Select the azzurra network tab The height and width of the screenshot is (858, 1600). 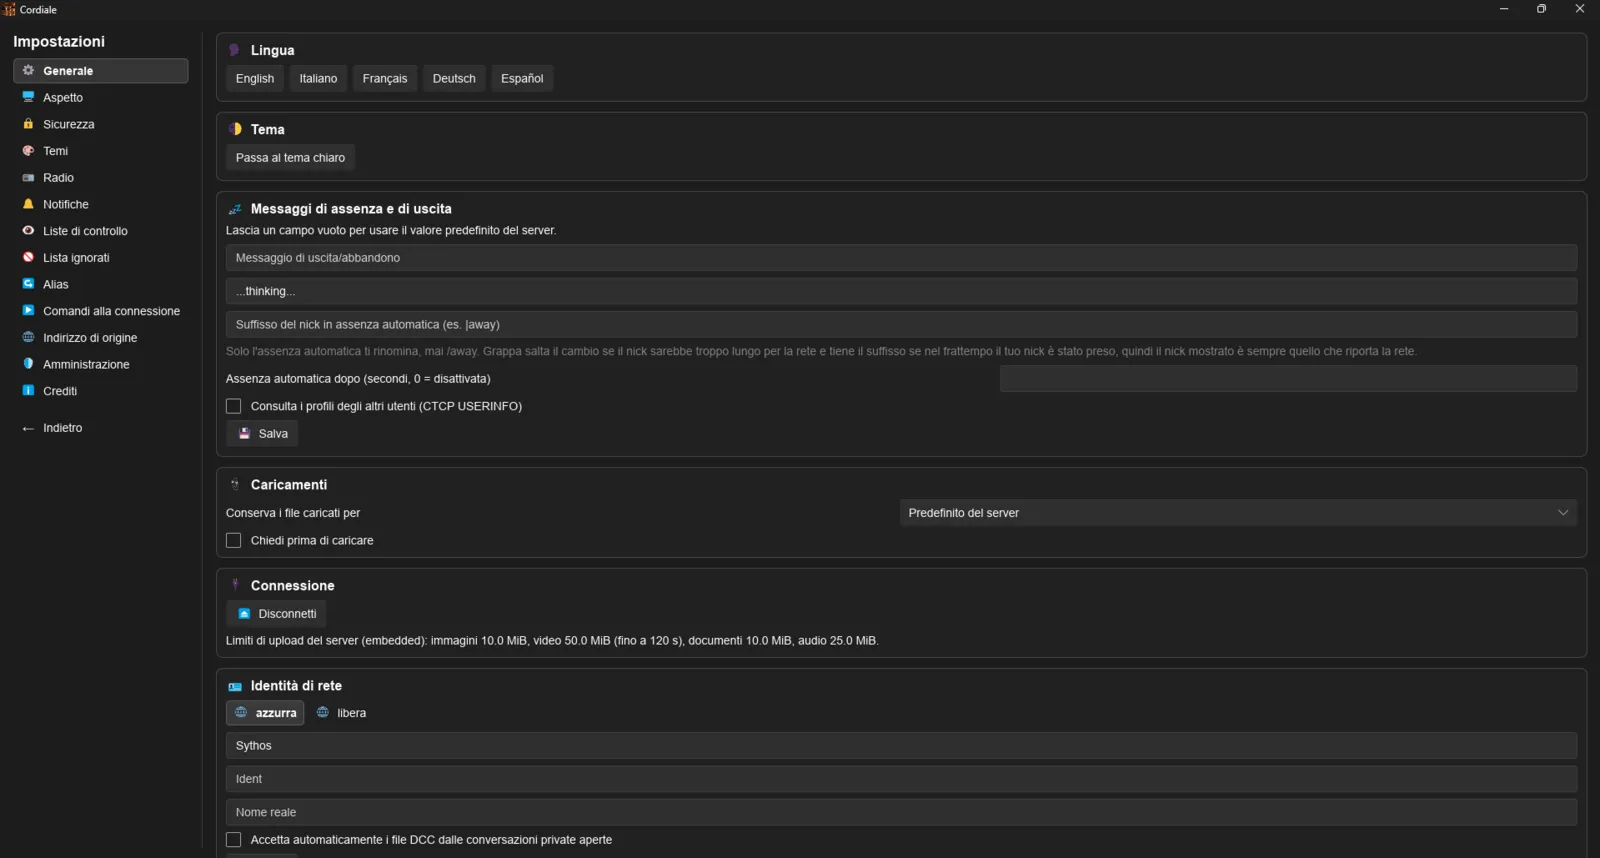[x=265, y=713]
